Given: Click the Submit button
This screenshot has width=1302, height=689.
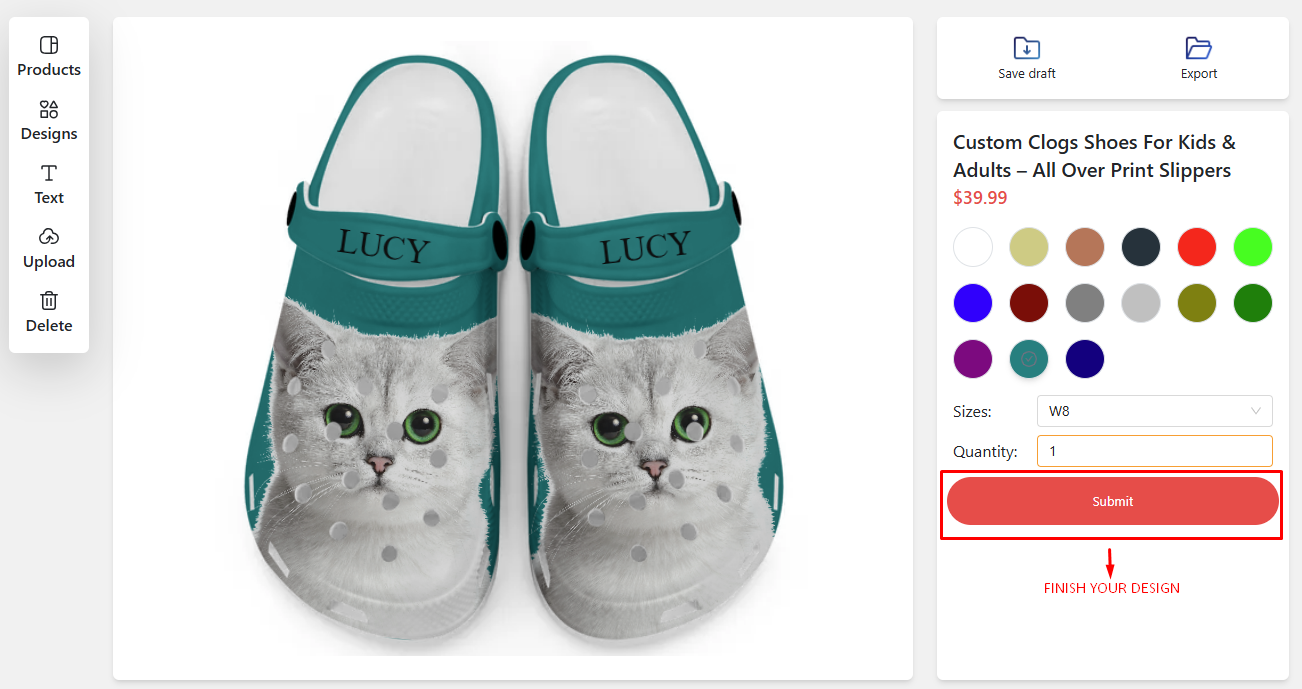Looking at the screenshot, I should coord(1112,501).
